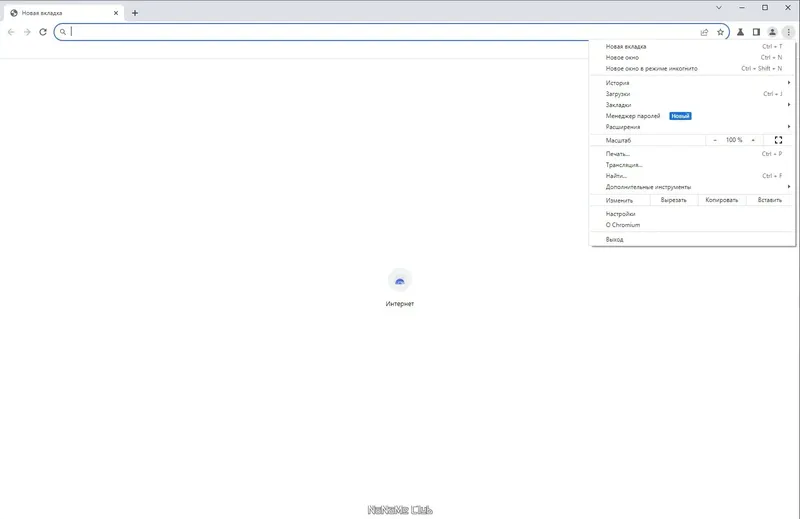Screen dimensions: 800x519
Task: Minimize the browser window
Action: point(742,8)
